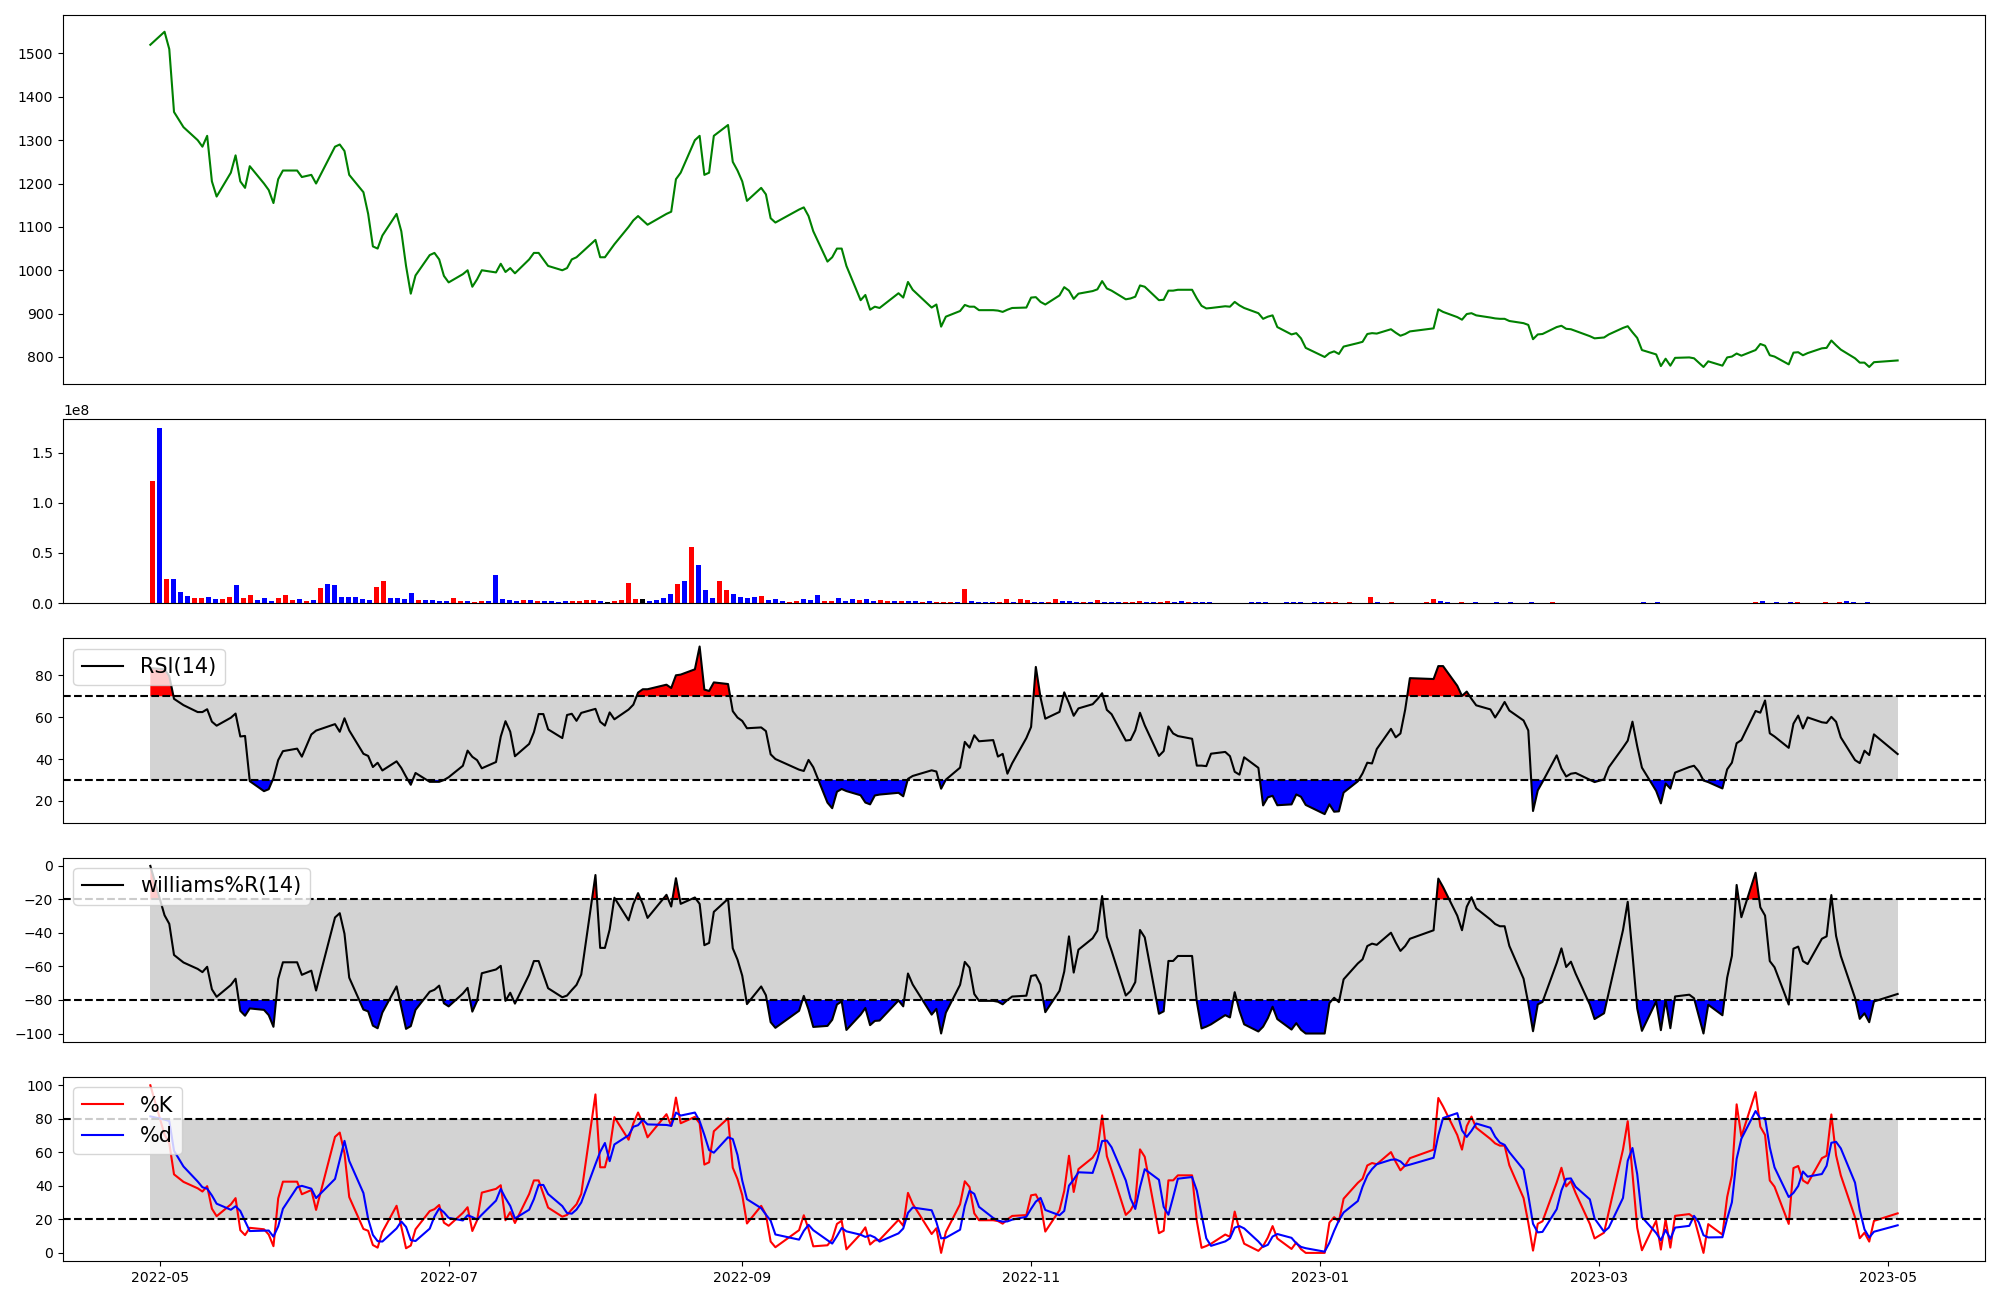
Task: Click the 1500 price axis tick label
Action: coord(36,54)
